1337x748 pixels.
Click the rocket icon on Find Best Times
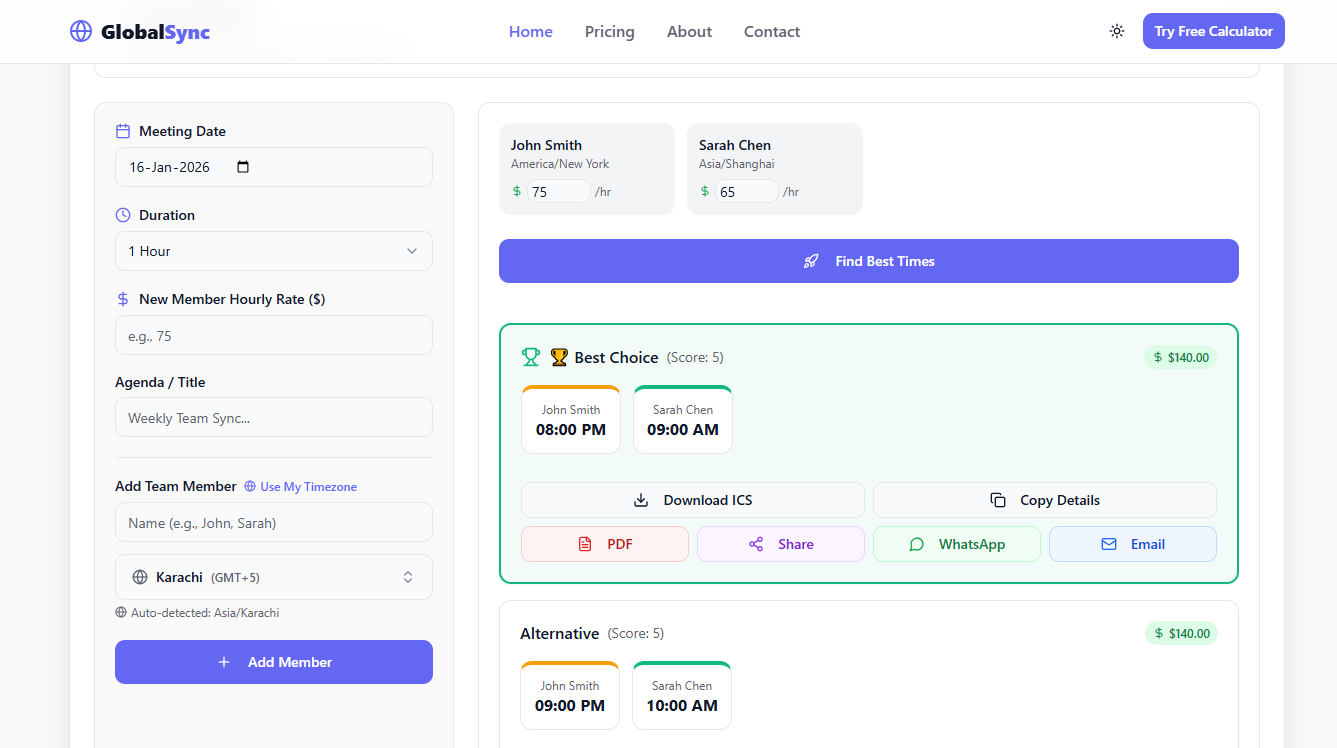tap(811, 260)
